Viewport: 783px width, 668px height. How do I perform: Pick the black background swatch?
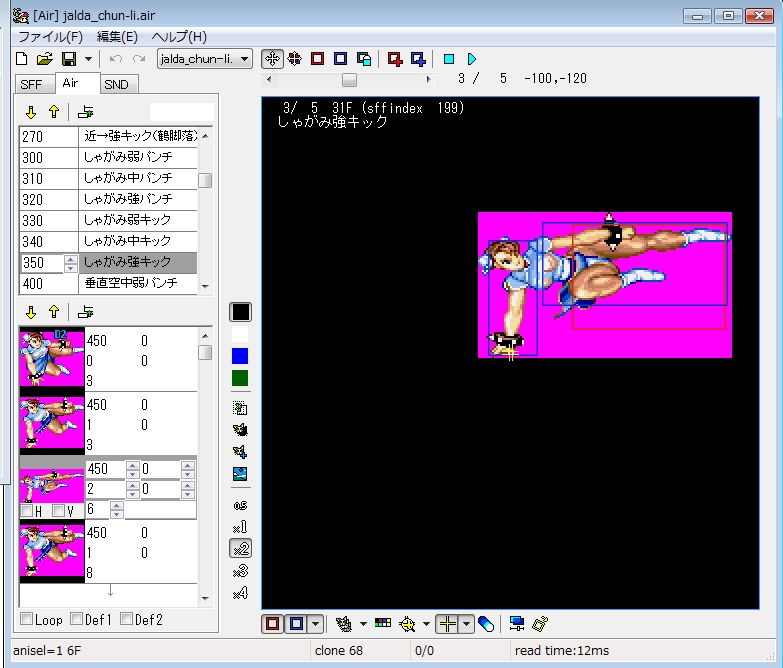tap(240, 312)
